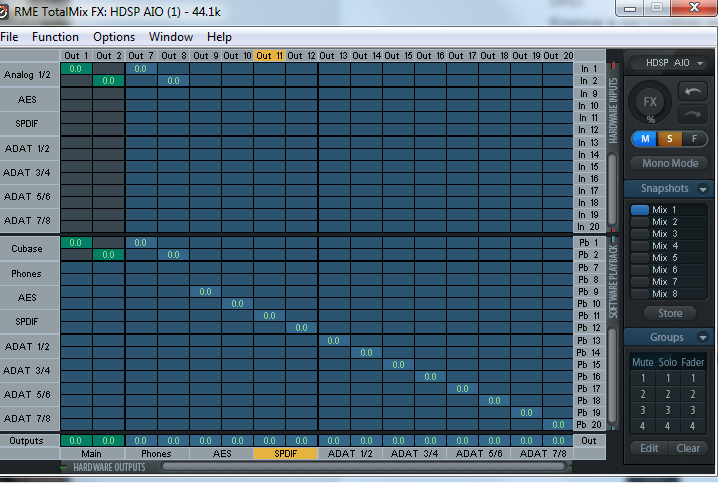
Task: Click the Store snapshot button
Action: point(670,313)
